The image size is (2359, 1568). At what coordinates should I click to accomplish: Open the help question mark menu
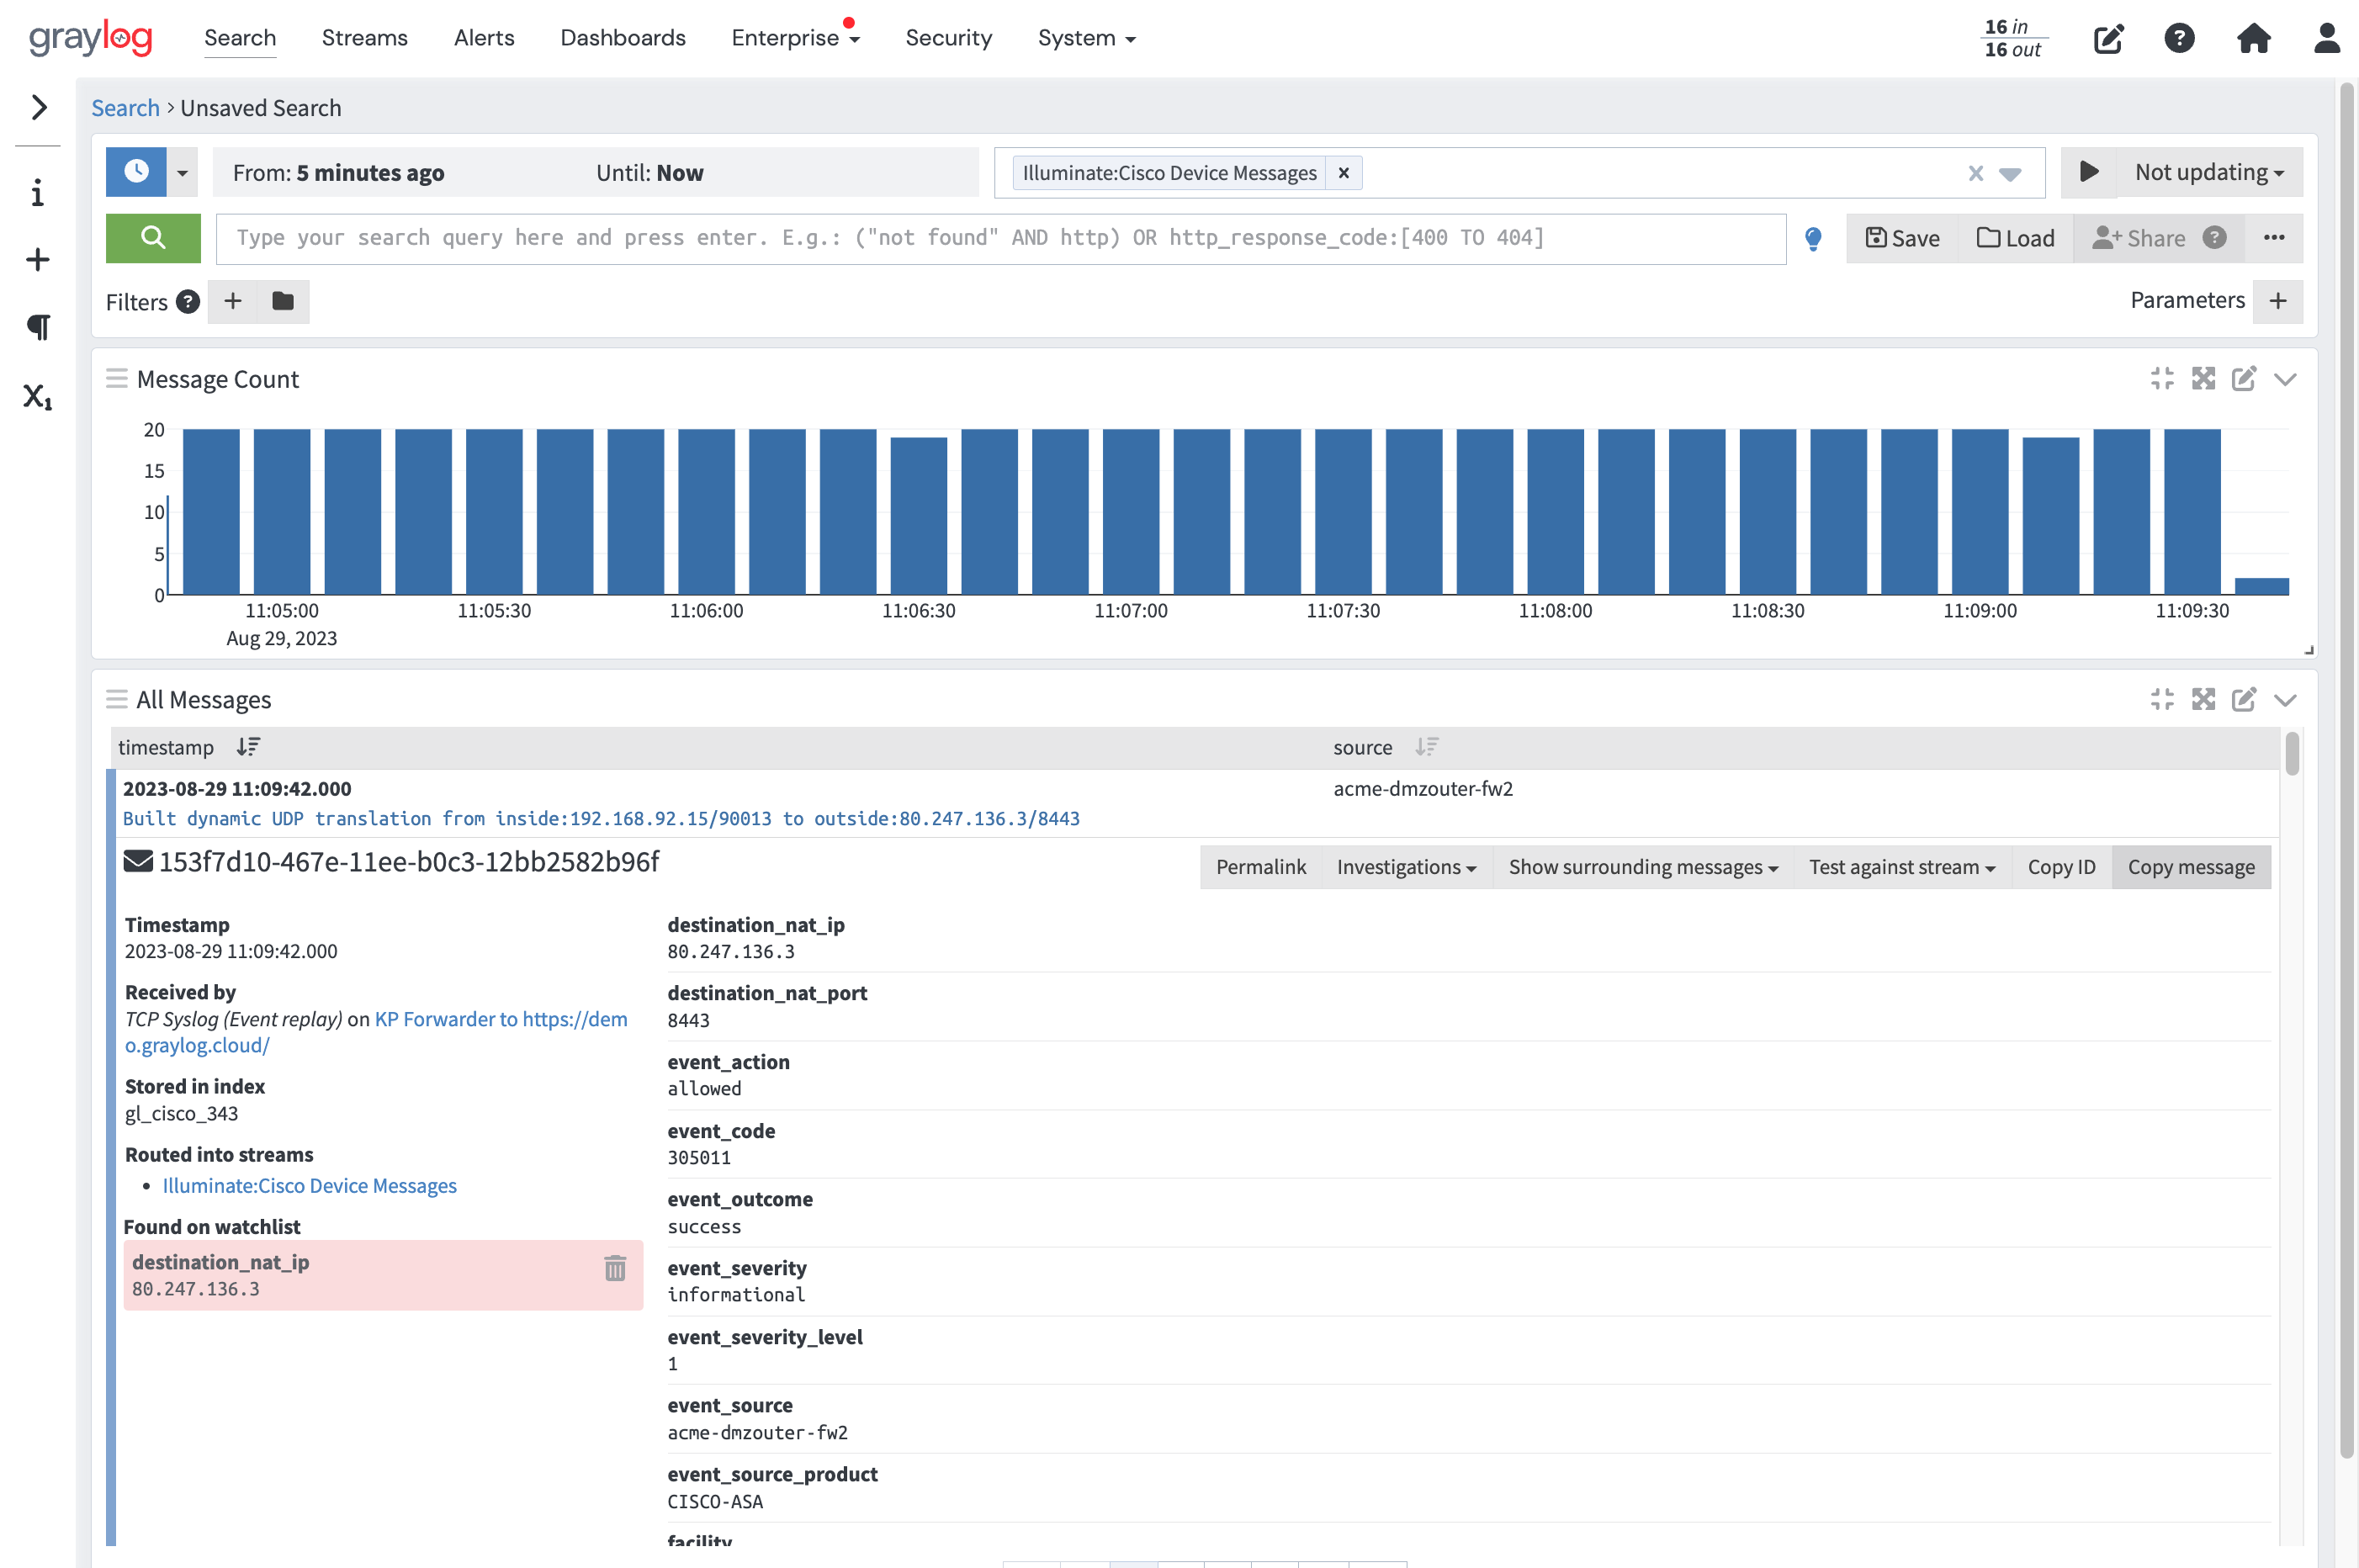[2179, 39]
